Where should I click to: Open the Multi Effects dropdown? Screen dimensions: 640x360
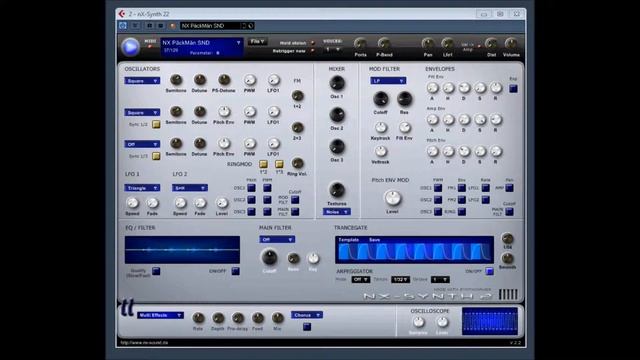[x=160, y=315]
